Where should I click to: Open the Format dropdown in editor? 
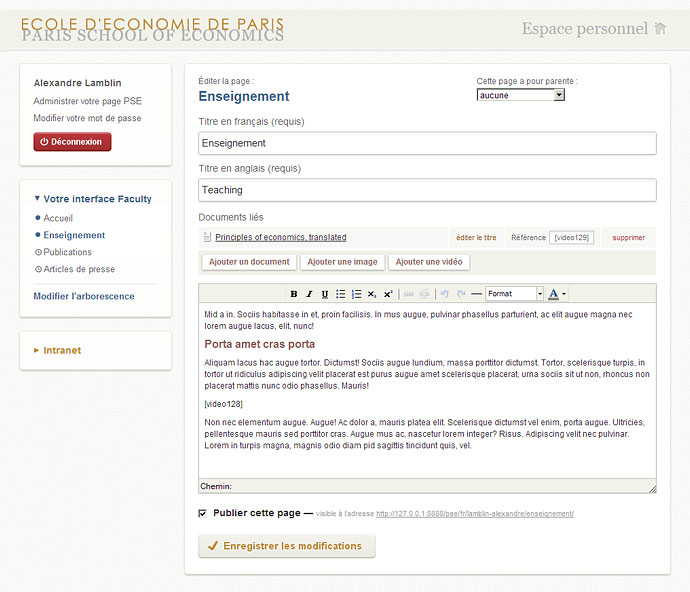[x=514, y=294]
